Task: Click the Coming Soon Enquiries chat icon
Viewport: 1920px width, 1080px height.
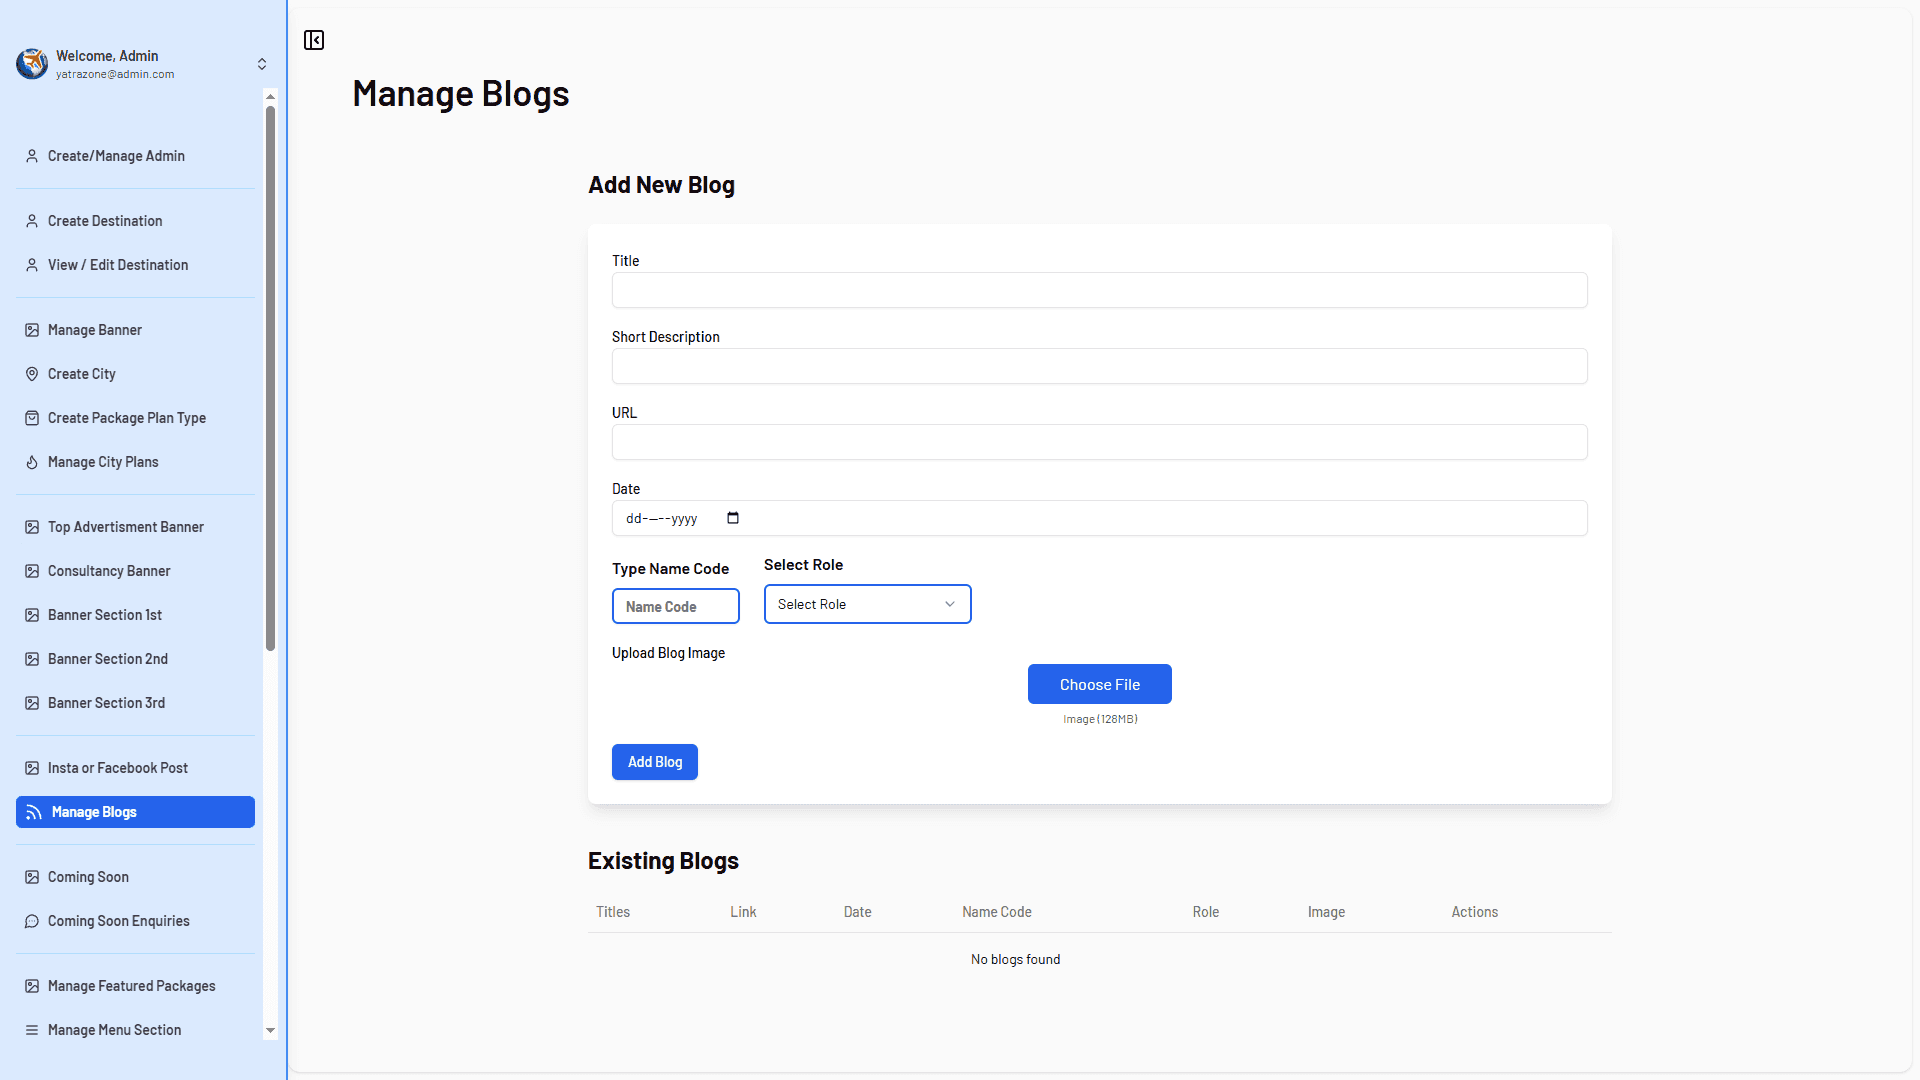Action: [32, 921]
